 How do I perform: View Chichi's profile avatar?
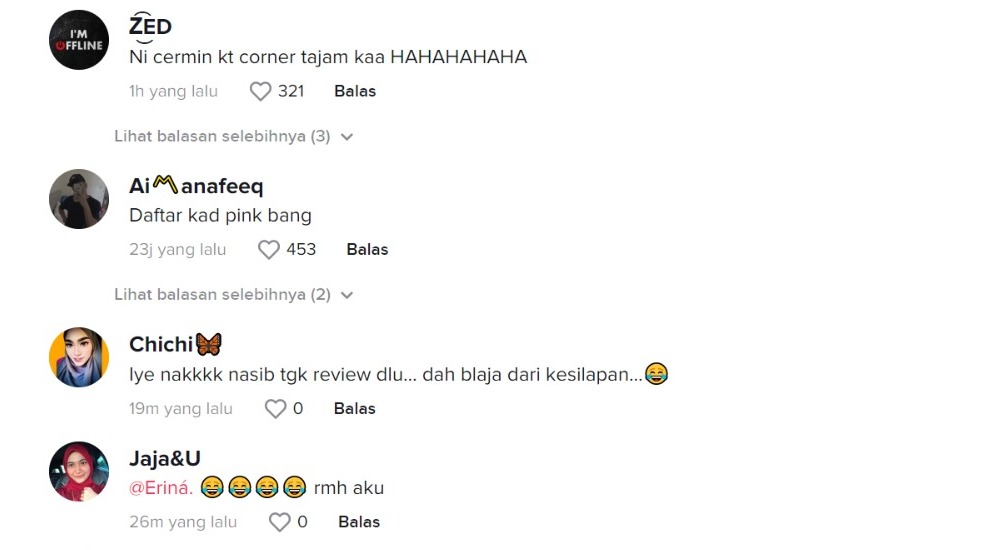79,357
